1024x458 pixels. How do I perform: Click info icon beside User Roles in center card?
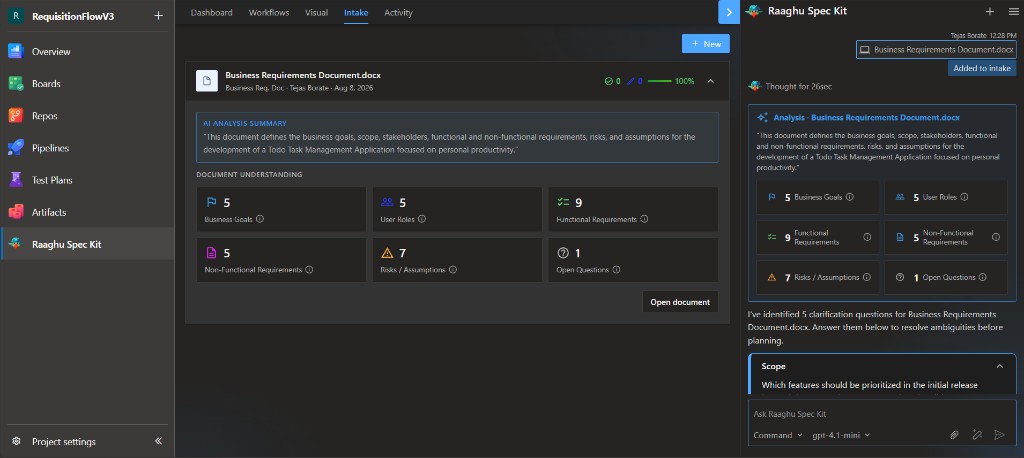pos(422,219)
